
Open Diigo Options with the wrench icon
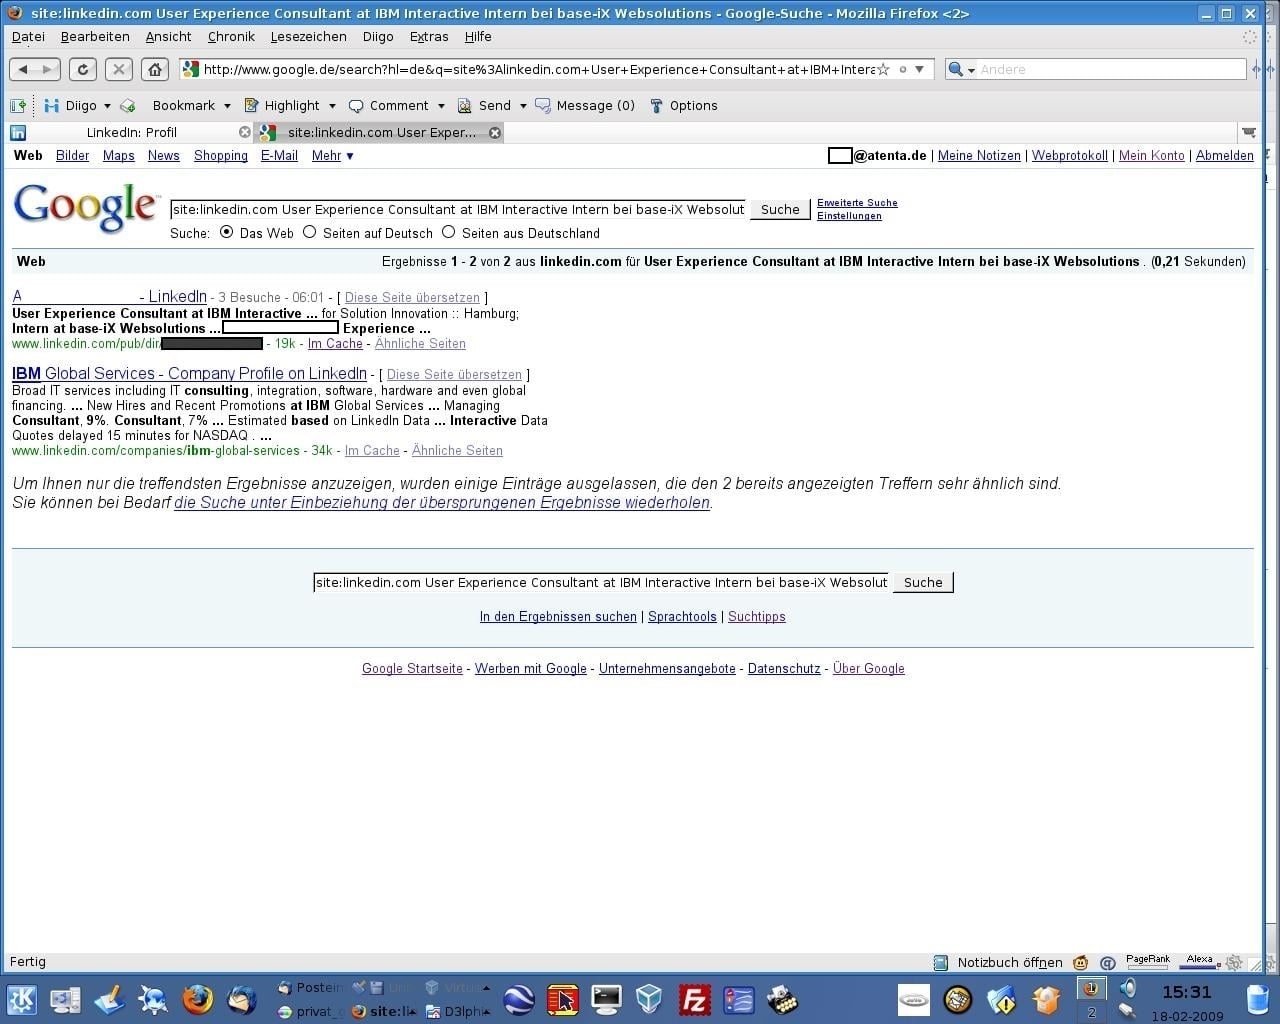click(684, 105)
